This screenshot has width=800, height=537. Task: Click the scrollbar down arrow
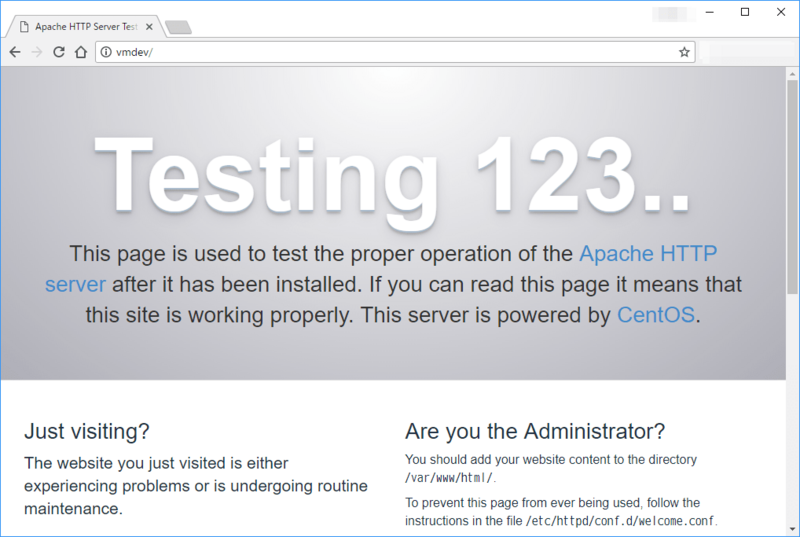(792, 529)
